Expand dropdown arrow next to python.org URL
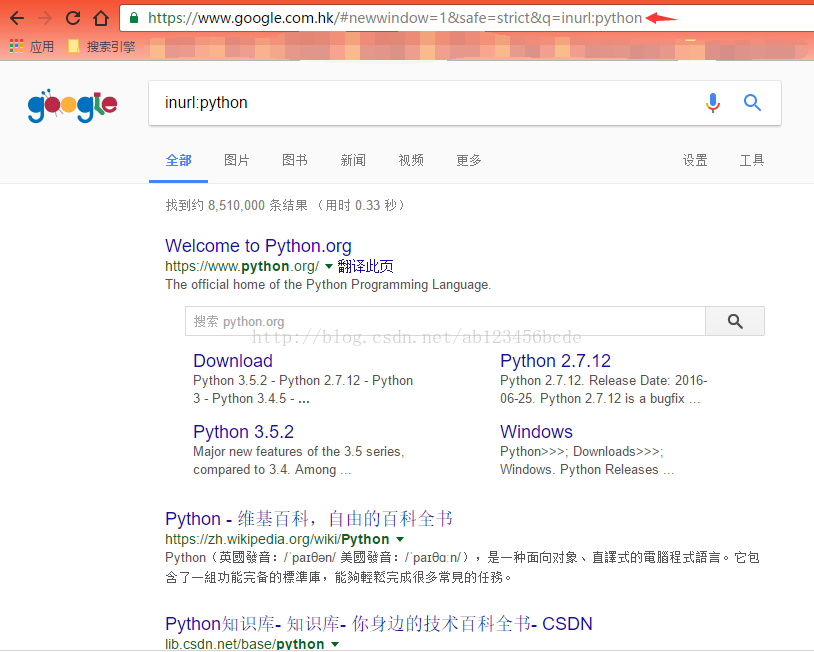Viewport: 814px width, 652px height. [329, 267]
